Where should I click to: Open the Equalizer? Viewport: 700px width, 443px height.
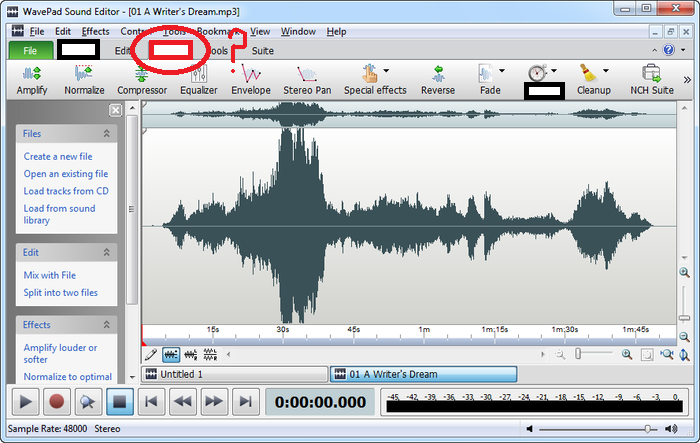[199, 80]
